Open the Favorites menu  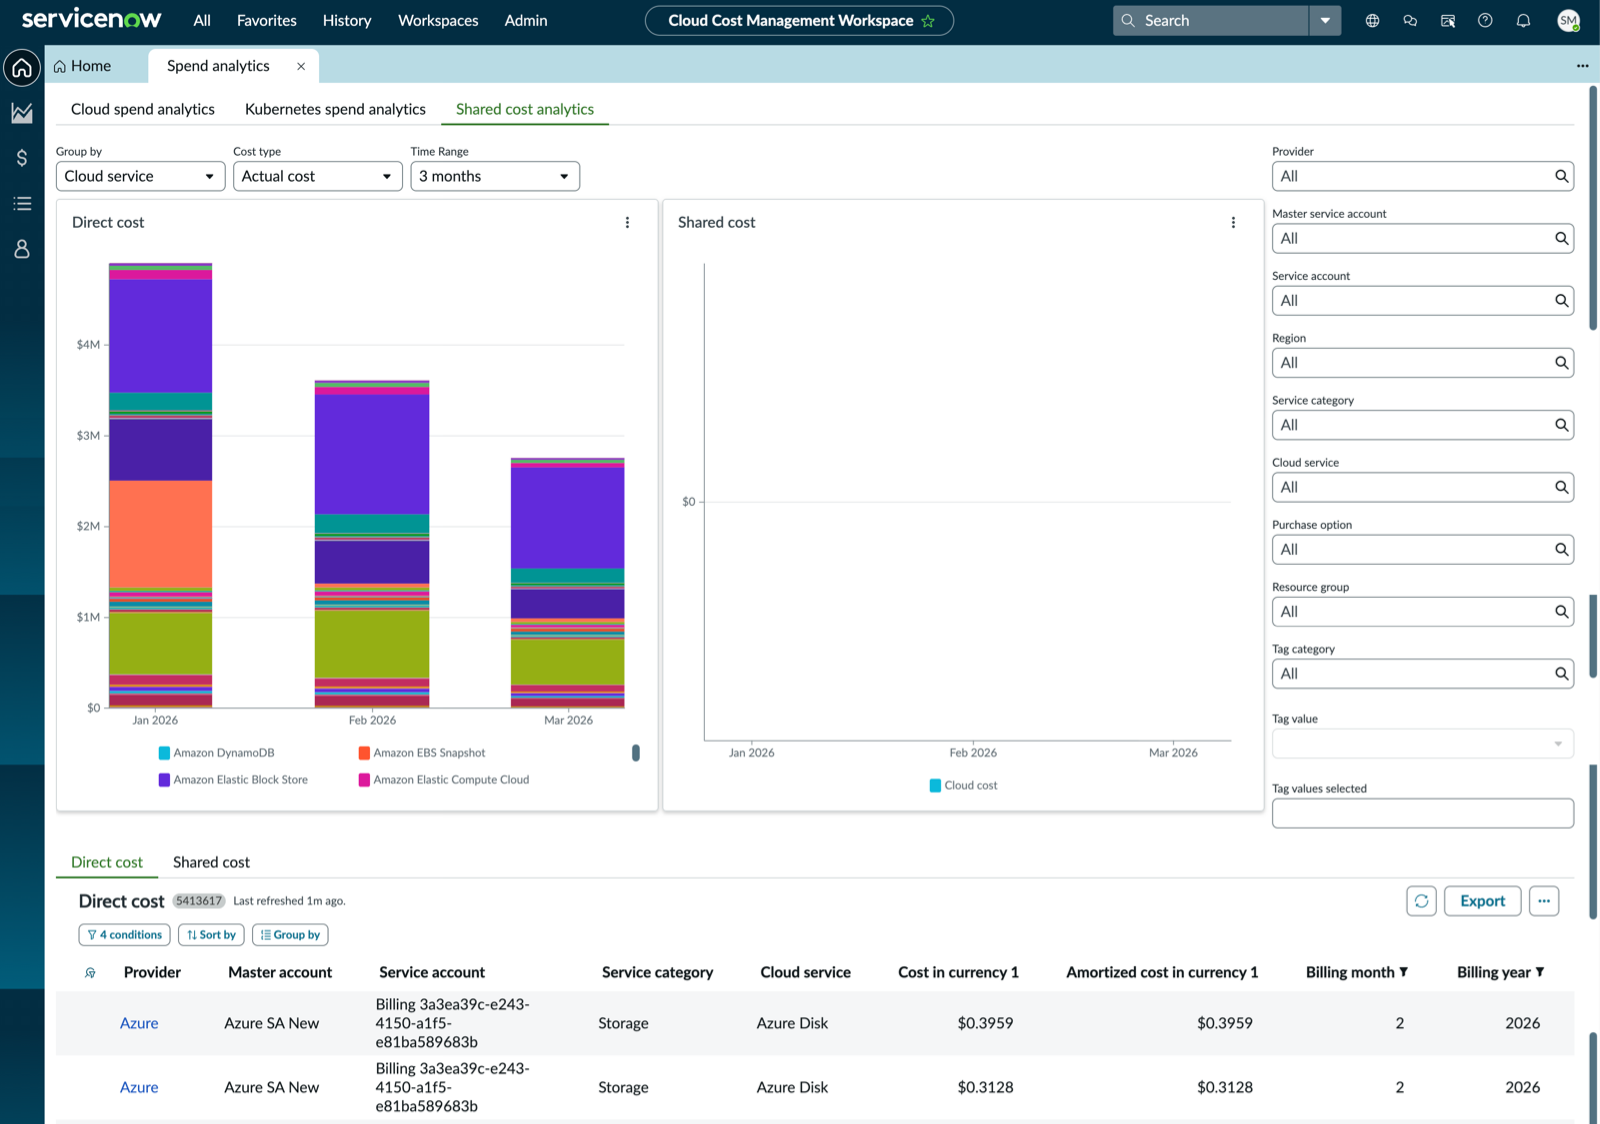(x=266, y=20)
